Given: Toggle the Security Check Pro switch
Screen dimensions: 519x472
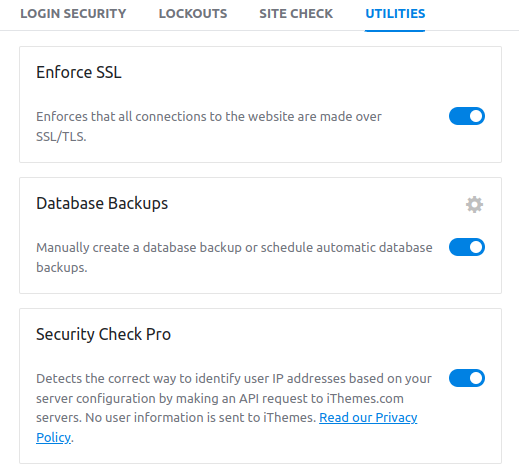Looking at the screenshot, I should click(x=467, y=378).
